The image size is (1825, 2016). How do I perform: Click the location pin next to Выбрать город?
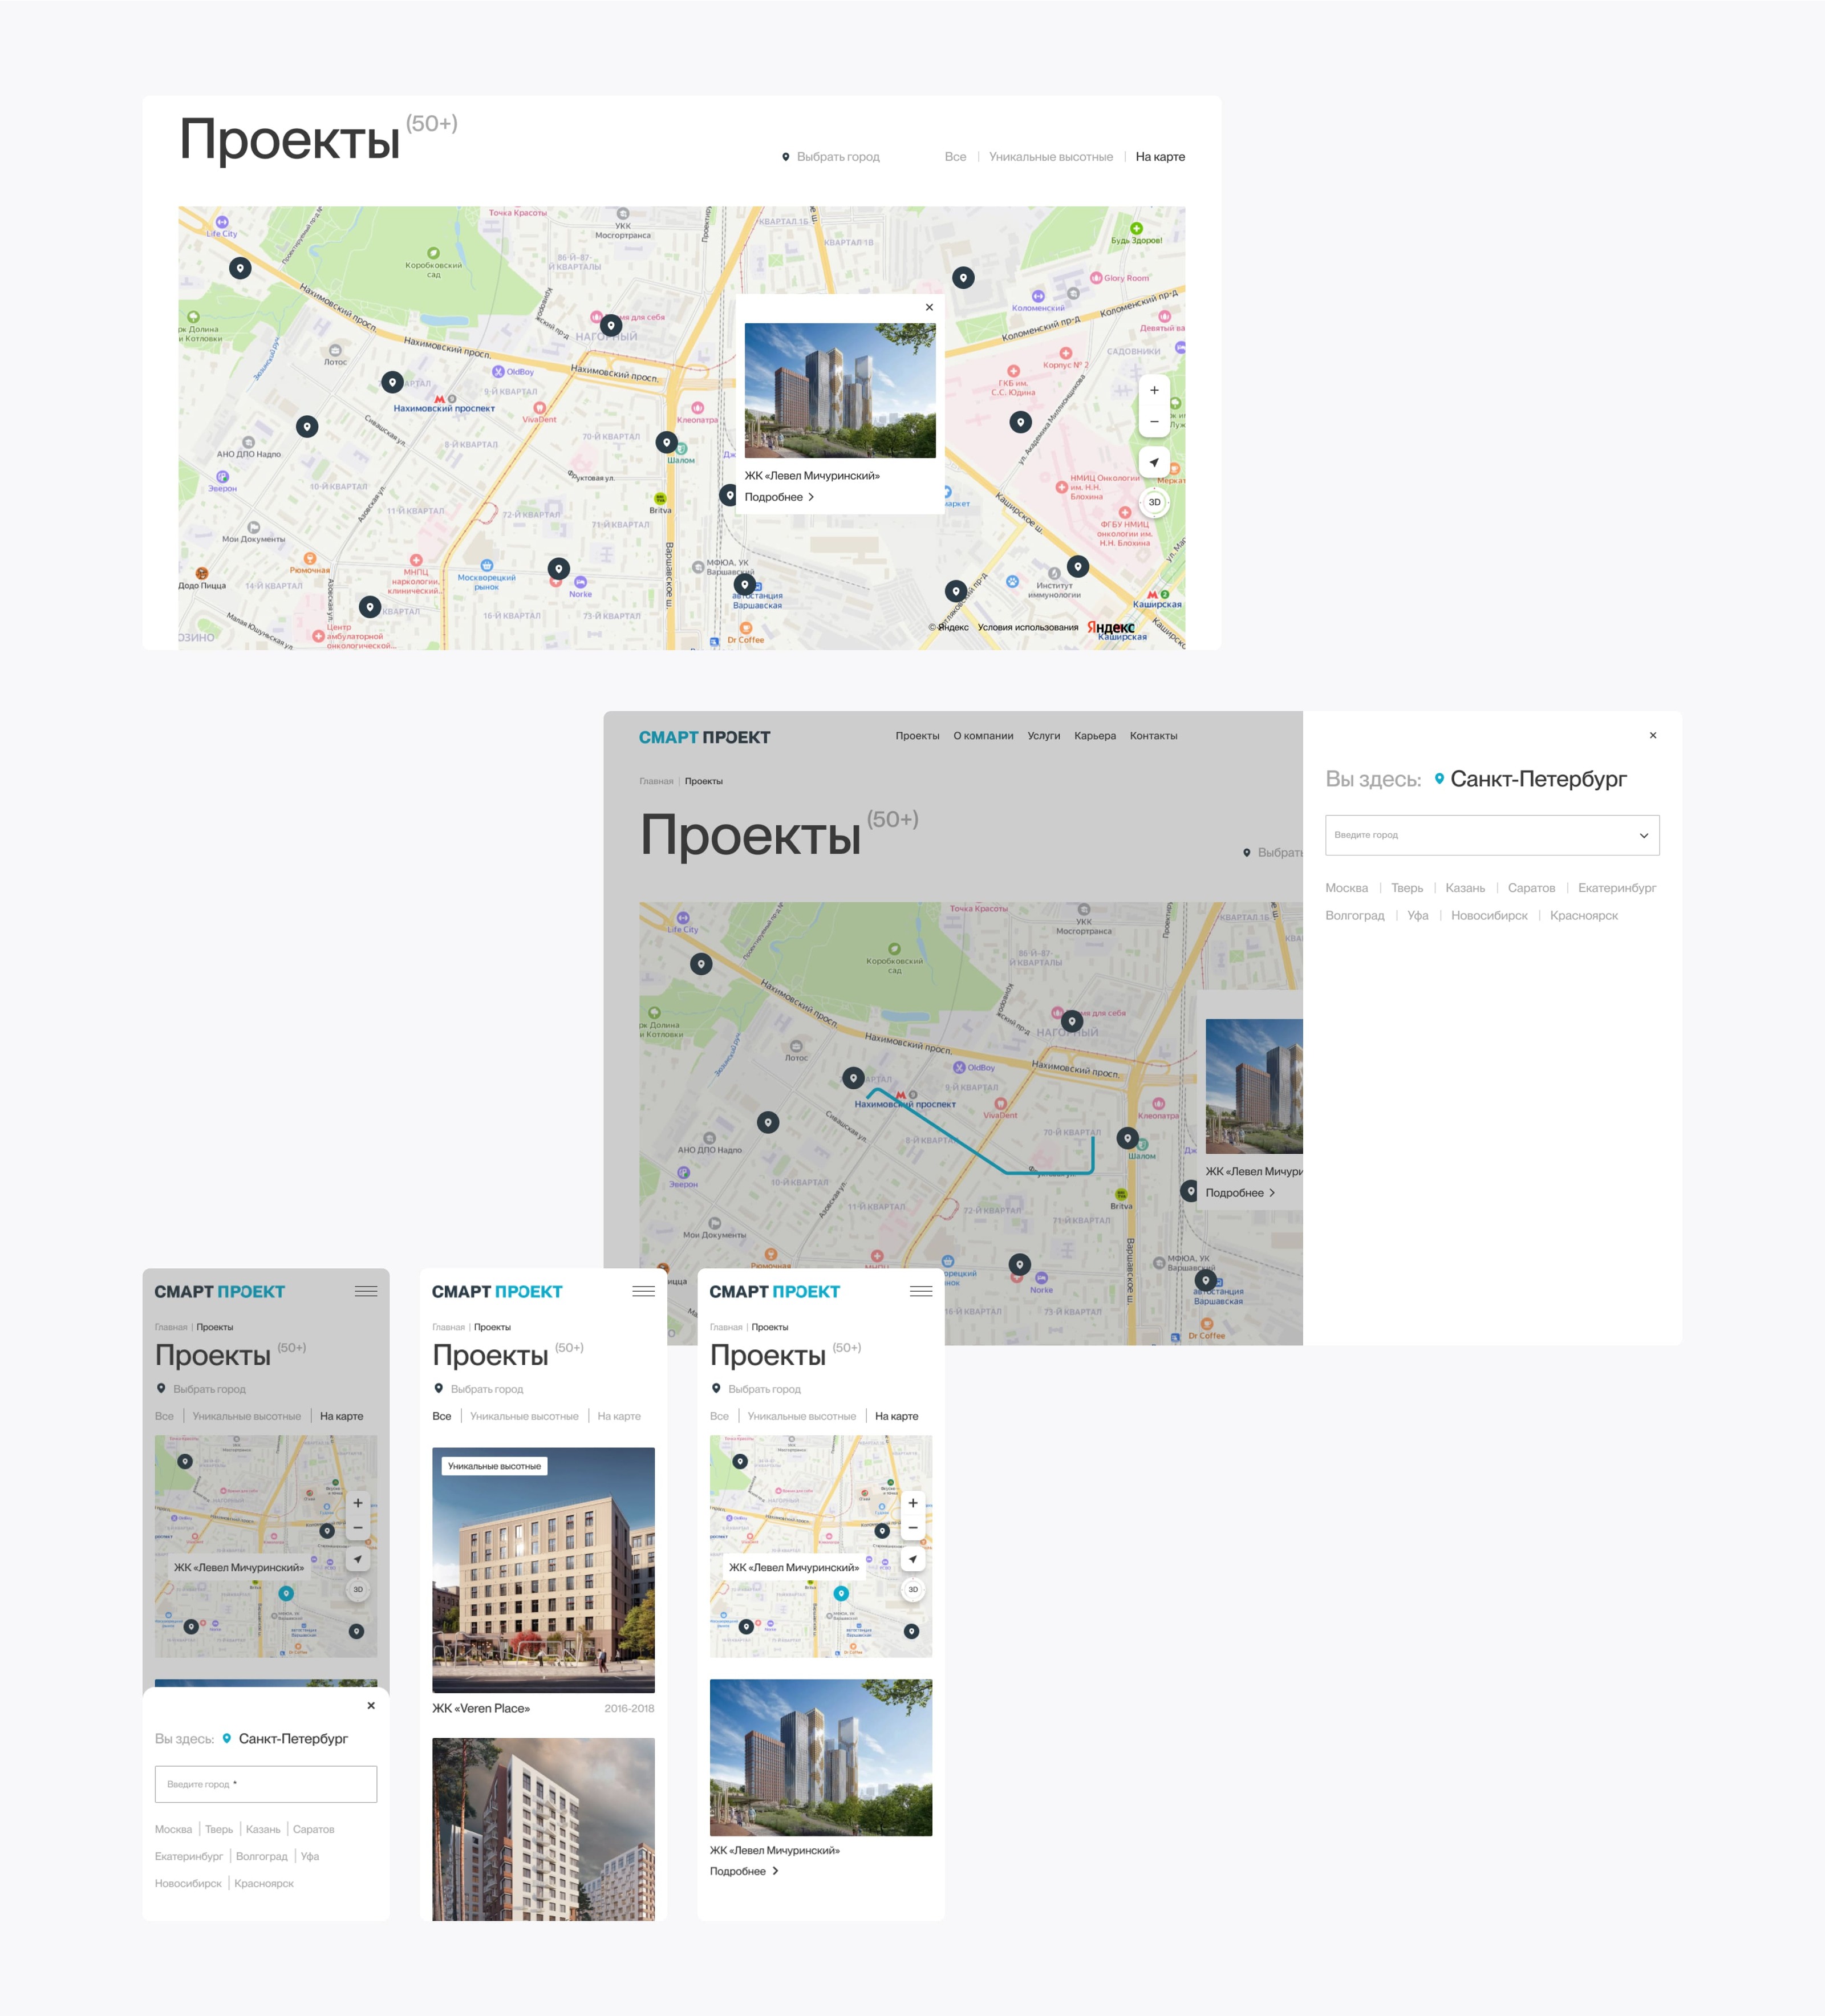click(785, 157)
